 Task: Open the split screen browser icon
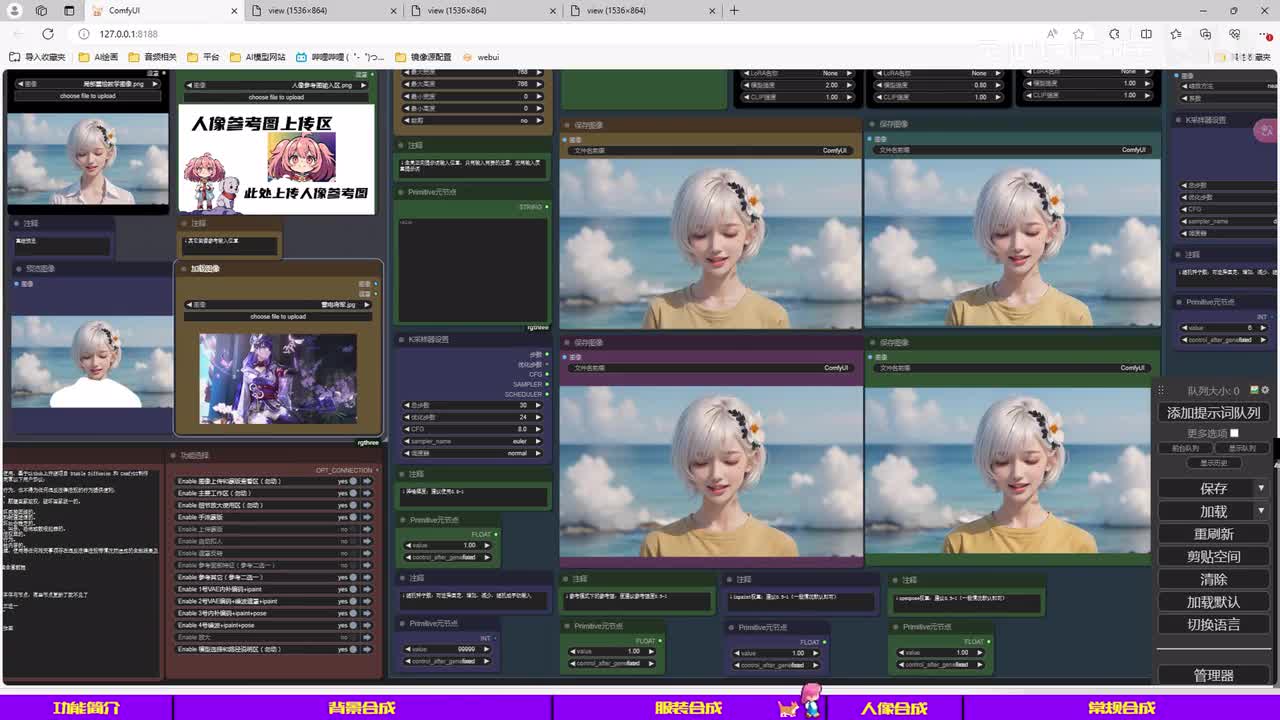click(x=1146, y=34)
